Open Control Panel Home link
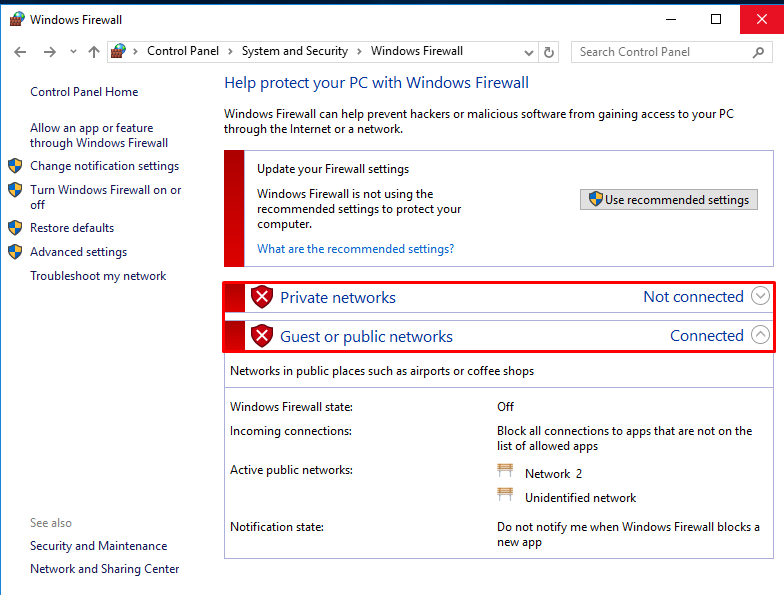This screenshot has height=595, width=784. pyautogui.click(x=84, y=92)
